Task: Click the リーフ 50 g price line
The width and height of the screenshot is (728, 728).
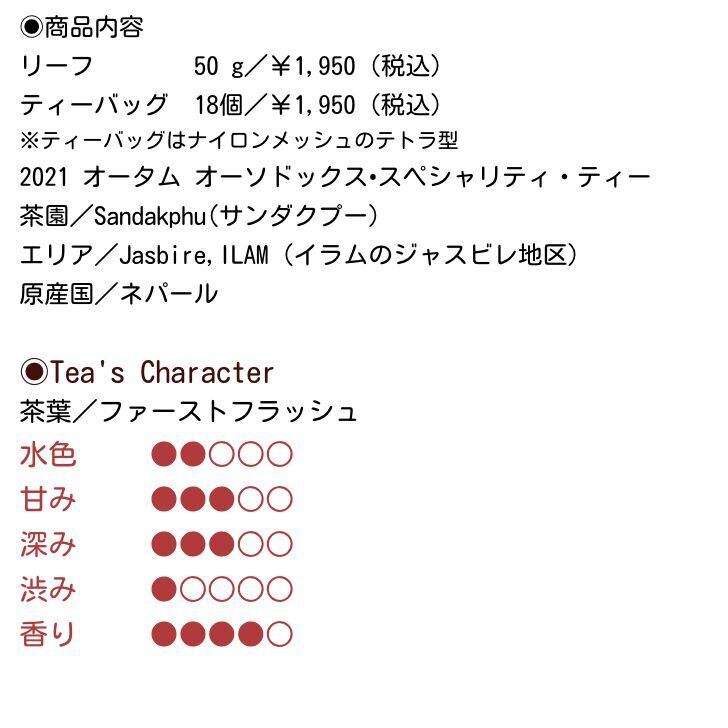Action: [231, 66]
